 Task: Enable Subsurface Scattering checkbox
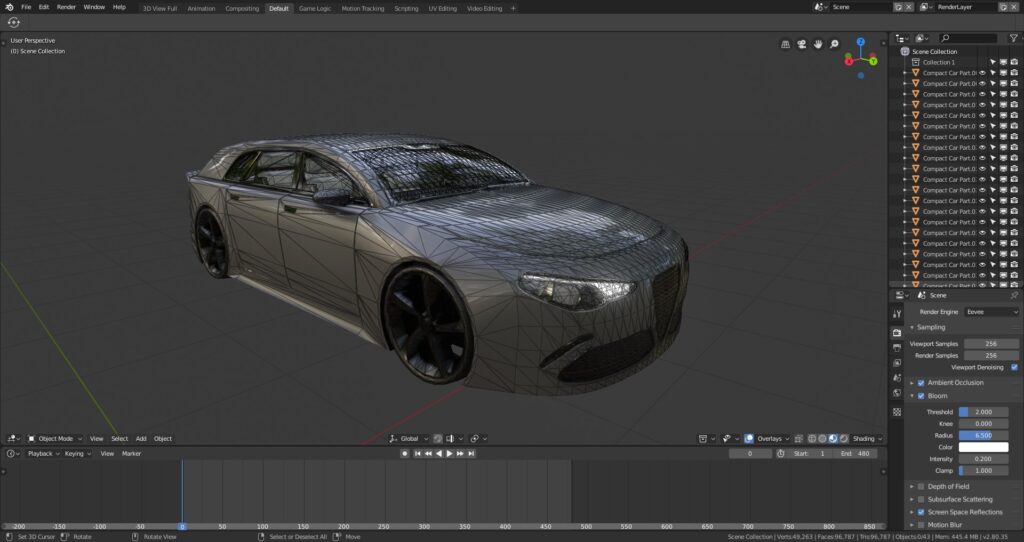tap(921, 500)
